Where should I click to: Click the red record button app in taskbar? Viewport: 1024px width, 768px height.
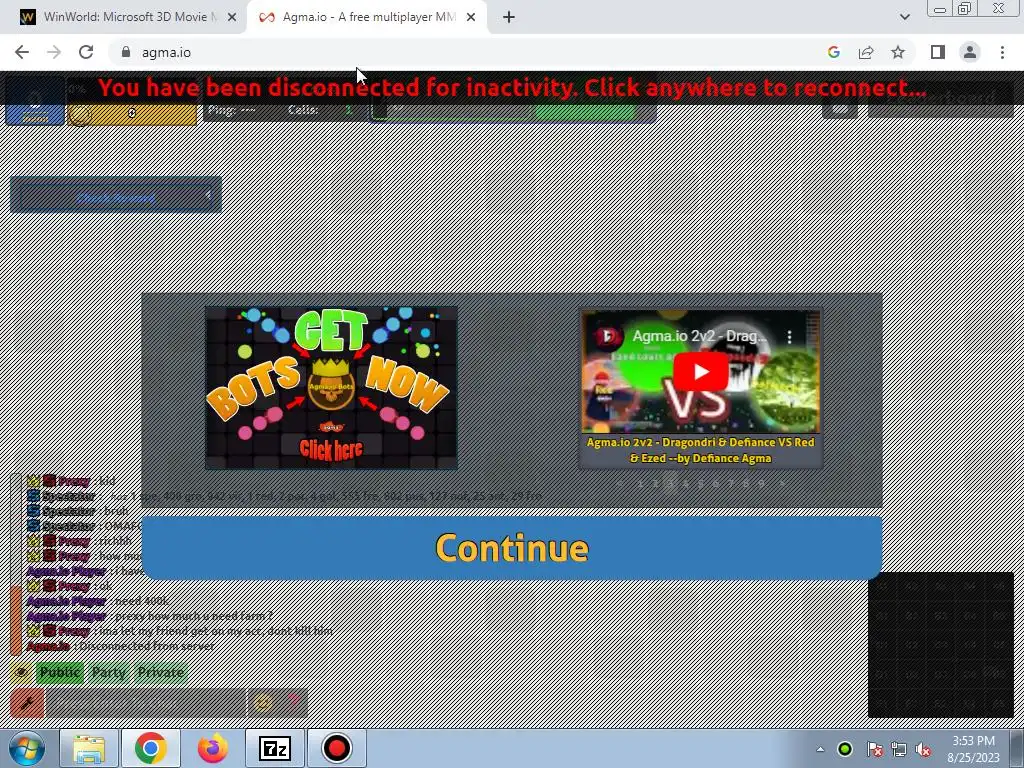[336, 748]
